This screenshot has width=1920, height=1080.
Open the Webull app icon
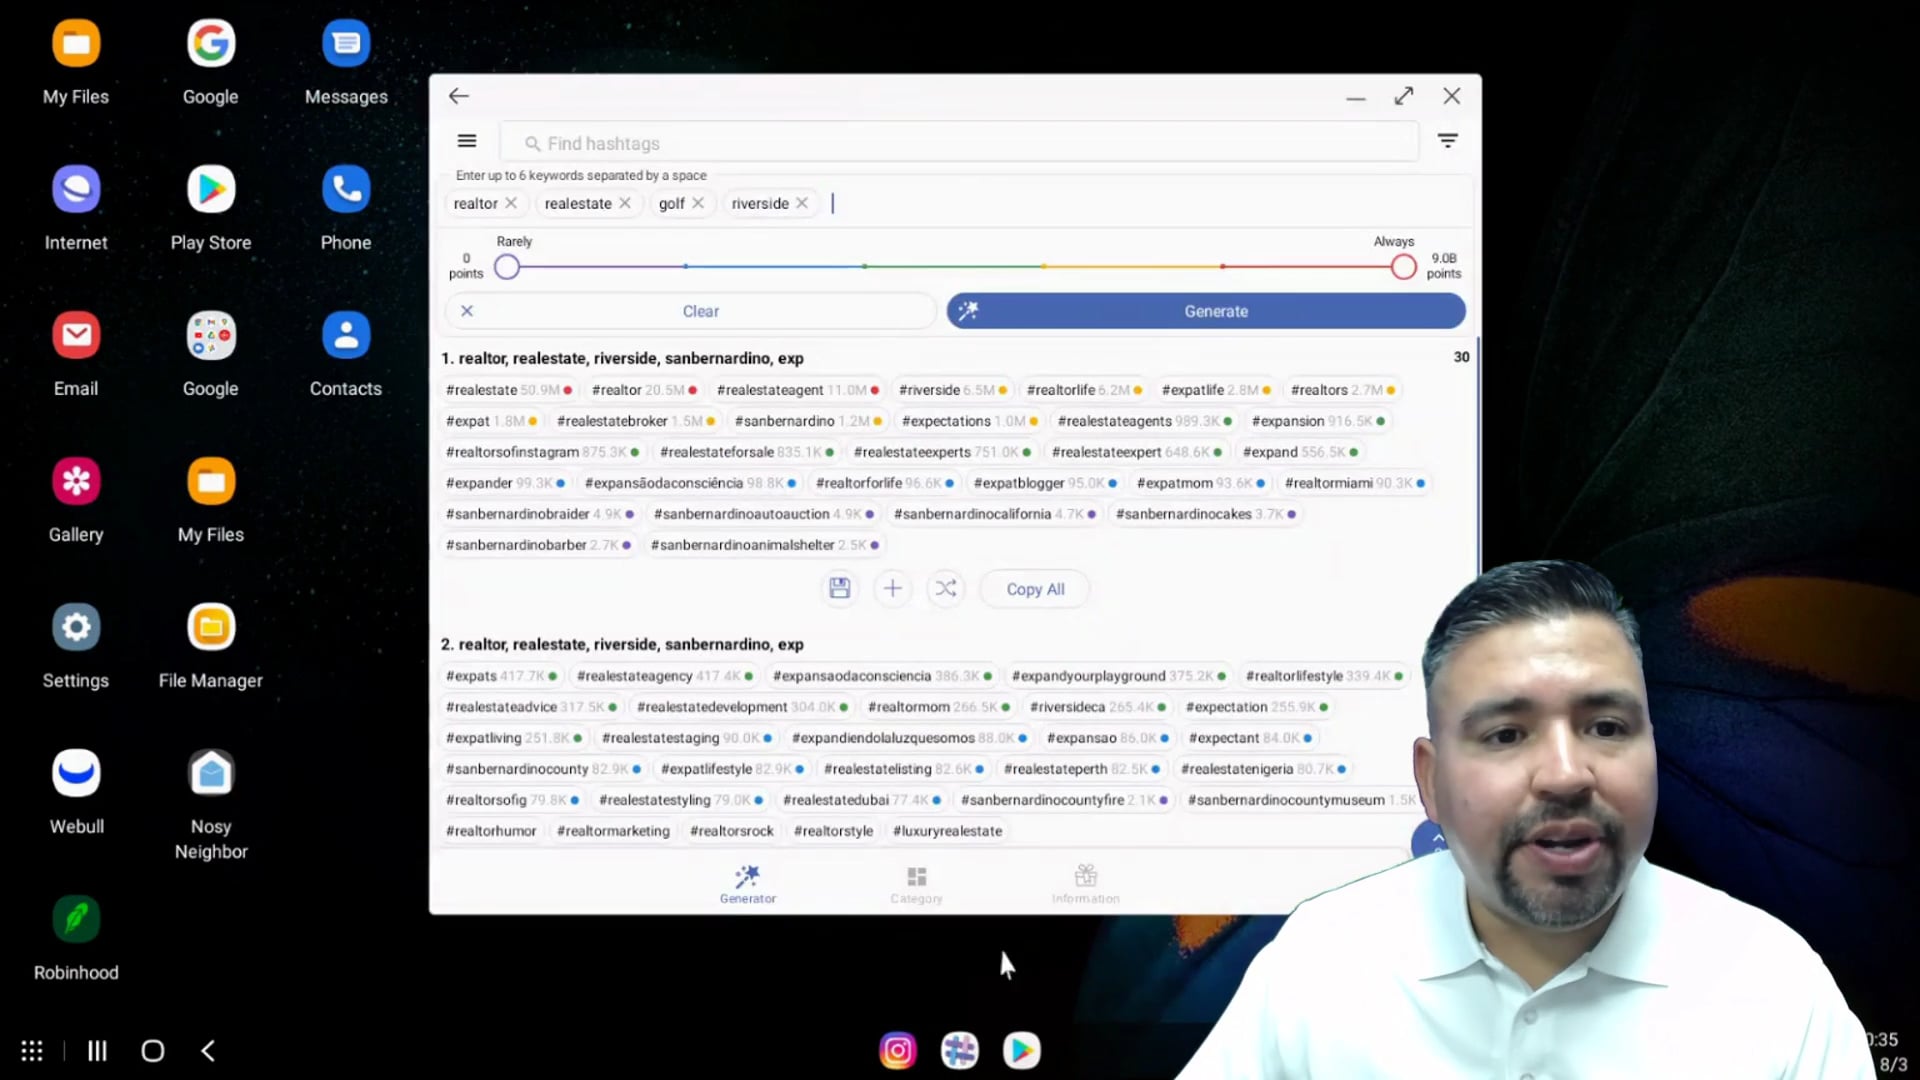(76, 773)
